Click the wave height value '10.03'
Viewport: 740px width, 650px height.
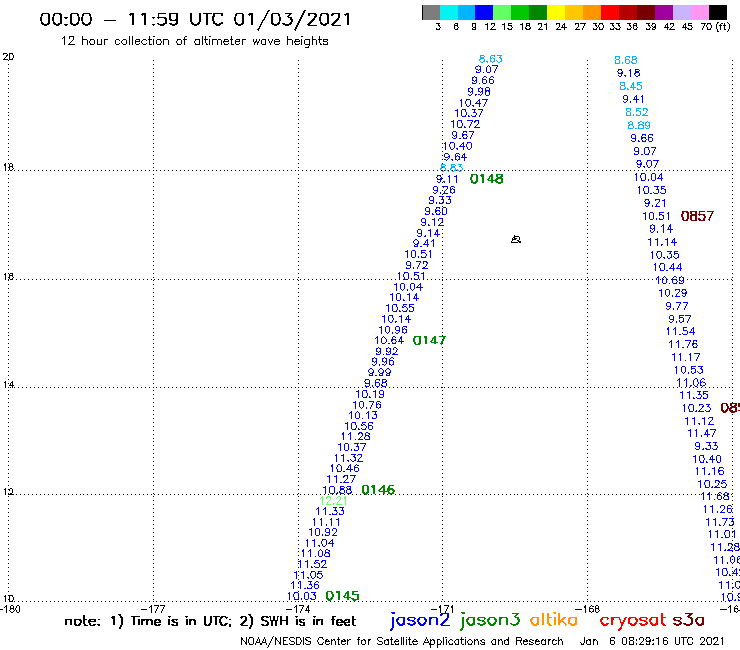pos(302,596)
